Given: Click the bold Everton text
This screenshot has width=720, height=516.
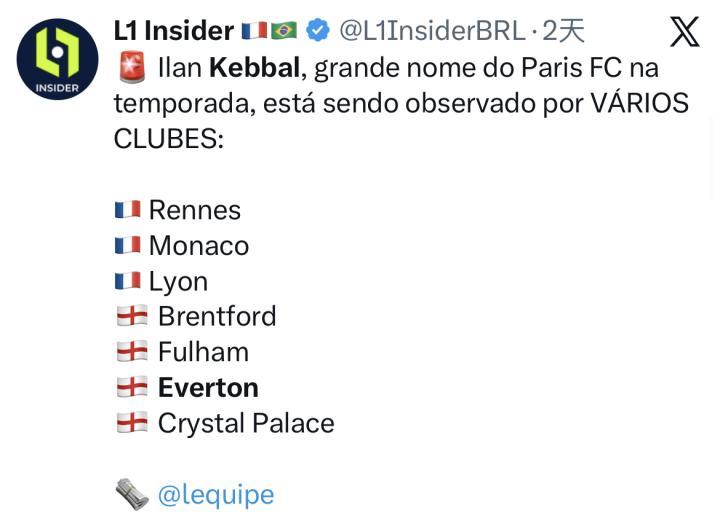Looking at the screenshot, I should click(208, 387).
